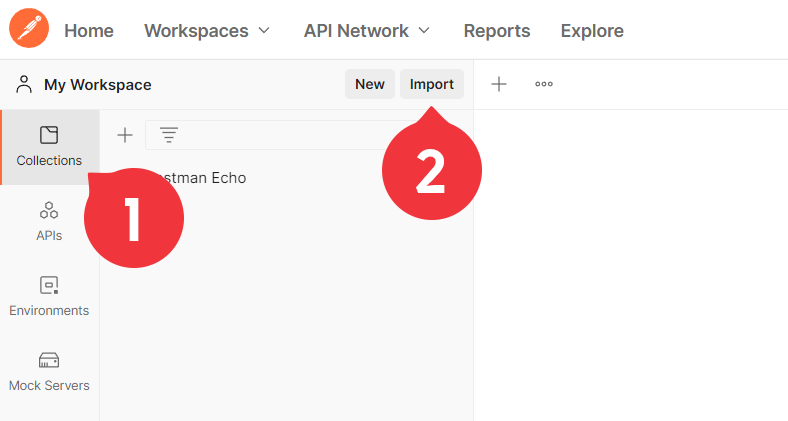Click the collections filter icon
788x421 pixels.
(x=169, y=135)
